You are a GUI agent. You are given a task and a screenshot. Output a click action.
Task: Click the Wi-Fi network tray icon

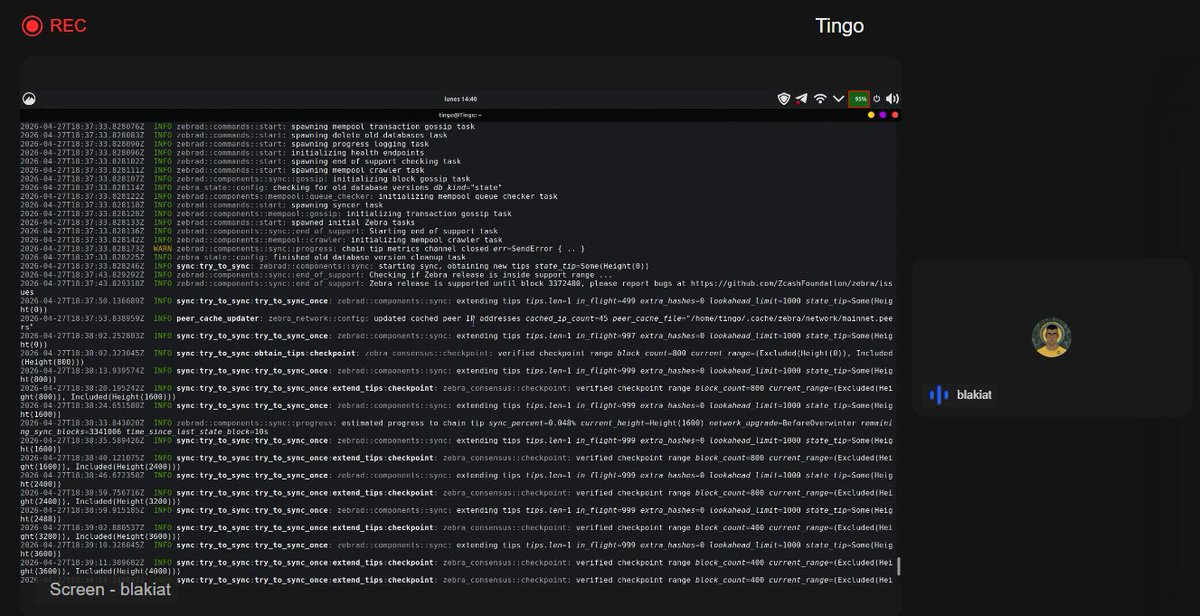[820, 99]
